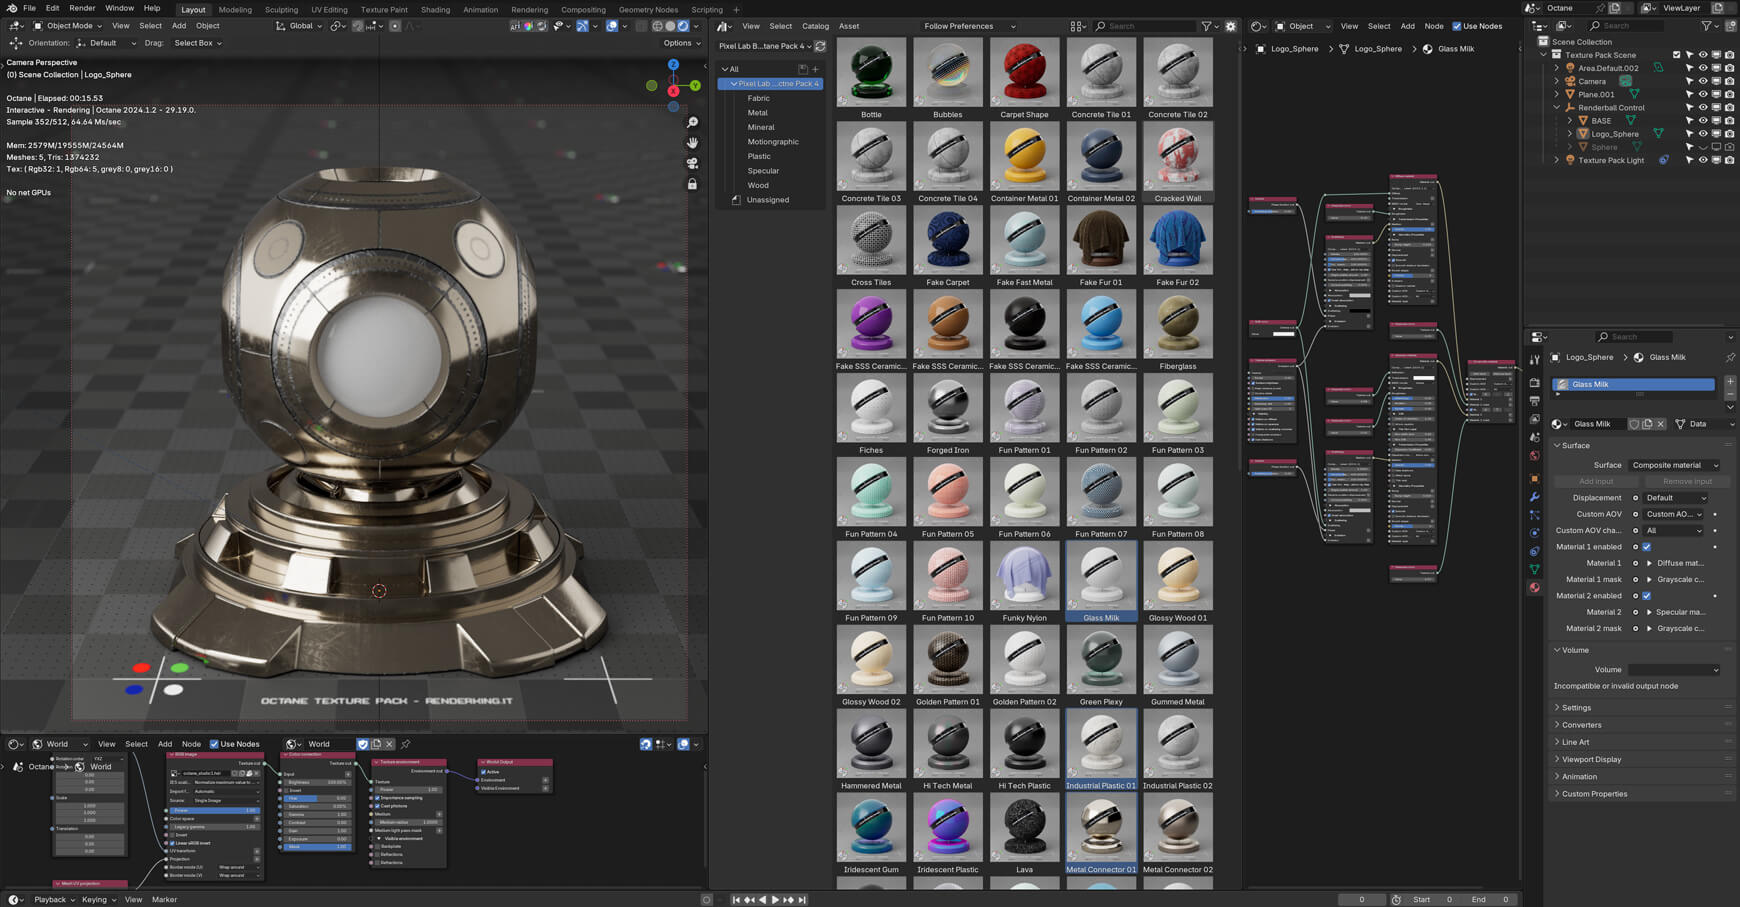
Task: Select the Metal catalog
Action: [x=758, y=113]
